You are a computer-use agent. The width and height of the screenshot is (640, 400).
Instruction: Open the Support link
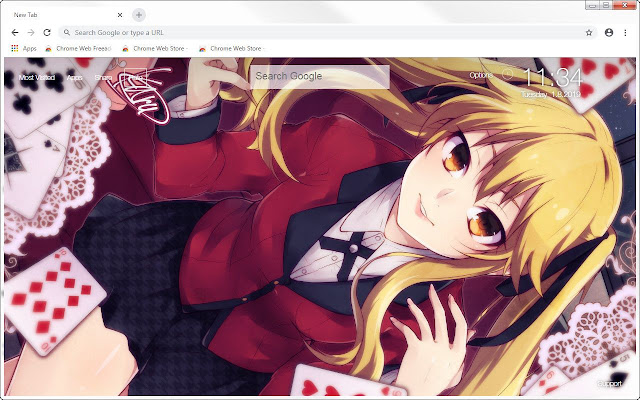[609, 384]
